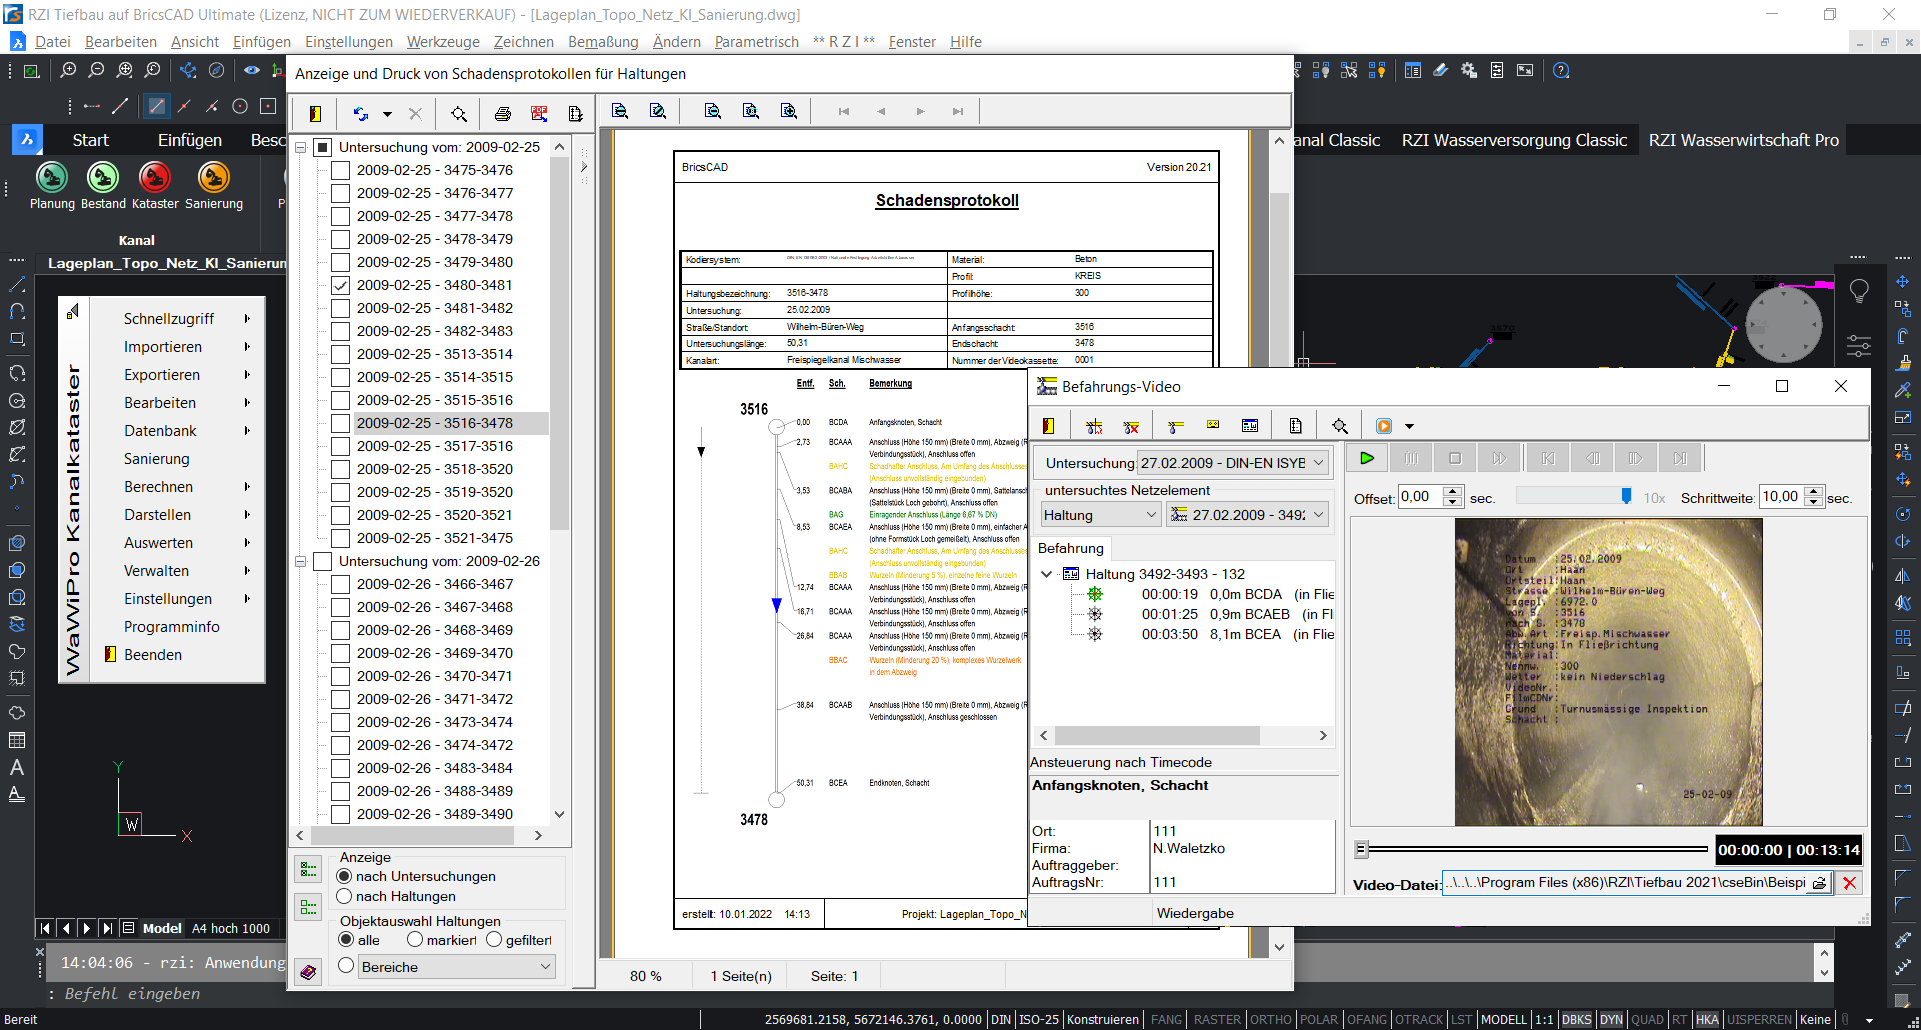1921x1030 pixels.
Task: Check the 2009-02-25 - 3516-3478 checkbox
Action: [340, 423]
